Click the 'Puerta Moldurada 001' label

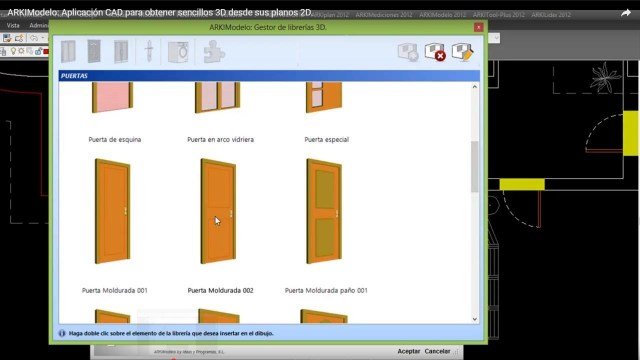click(x=115, y=291)
